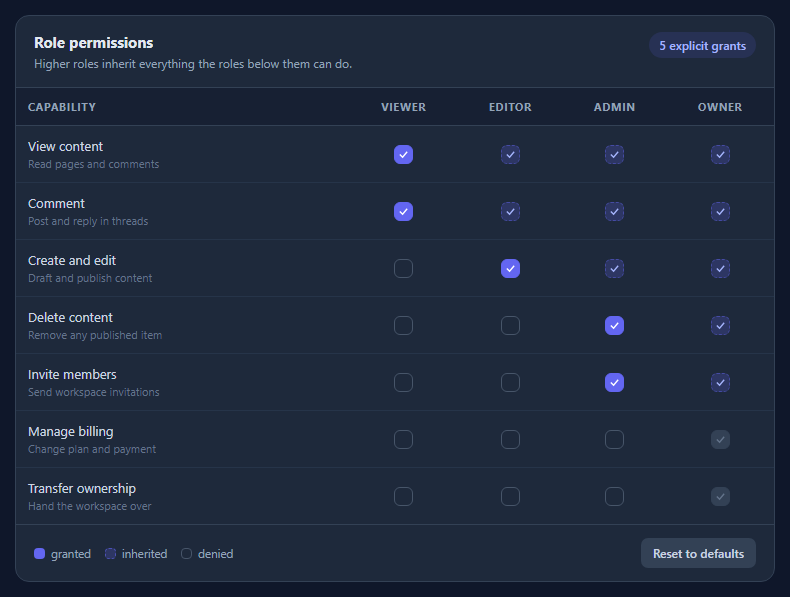Toggle Admin checkbox in Comment row
This screenshot has width=790, height=597.
(x=614, y=212)
